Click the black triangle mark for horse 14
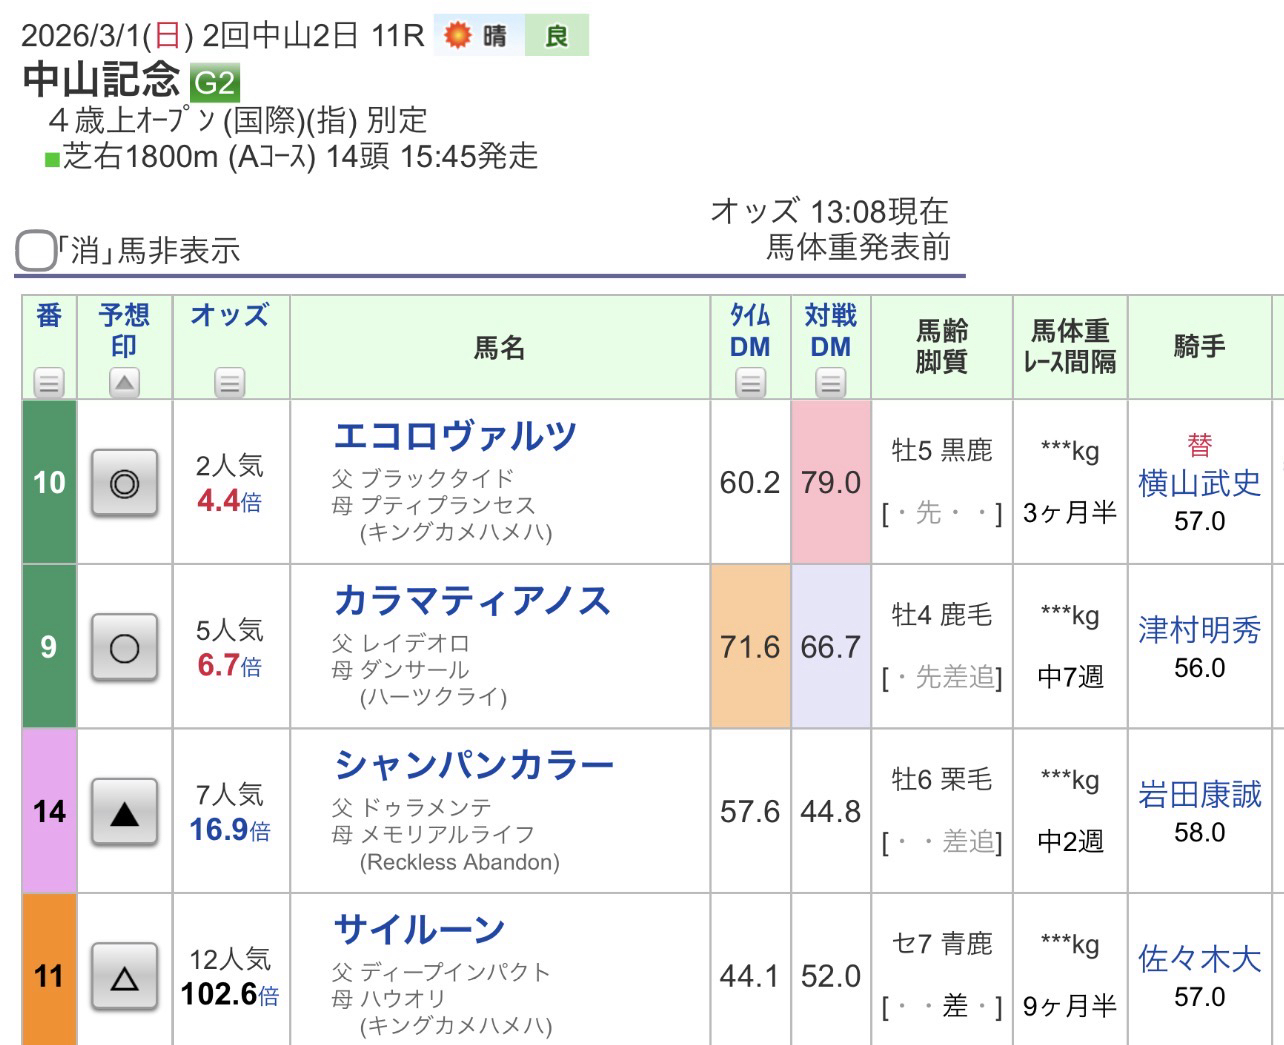 (124, 813)
